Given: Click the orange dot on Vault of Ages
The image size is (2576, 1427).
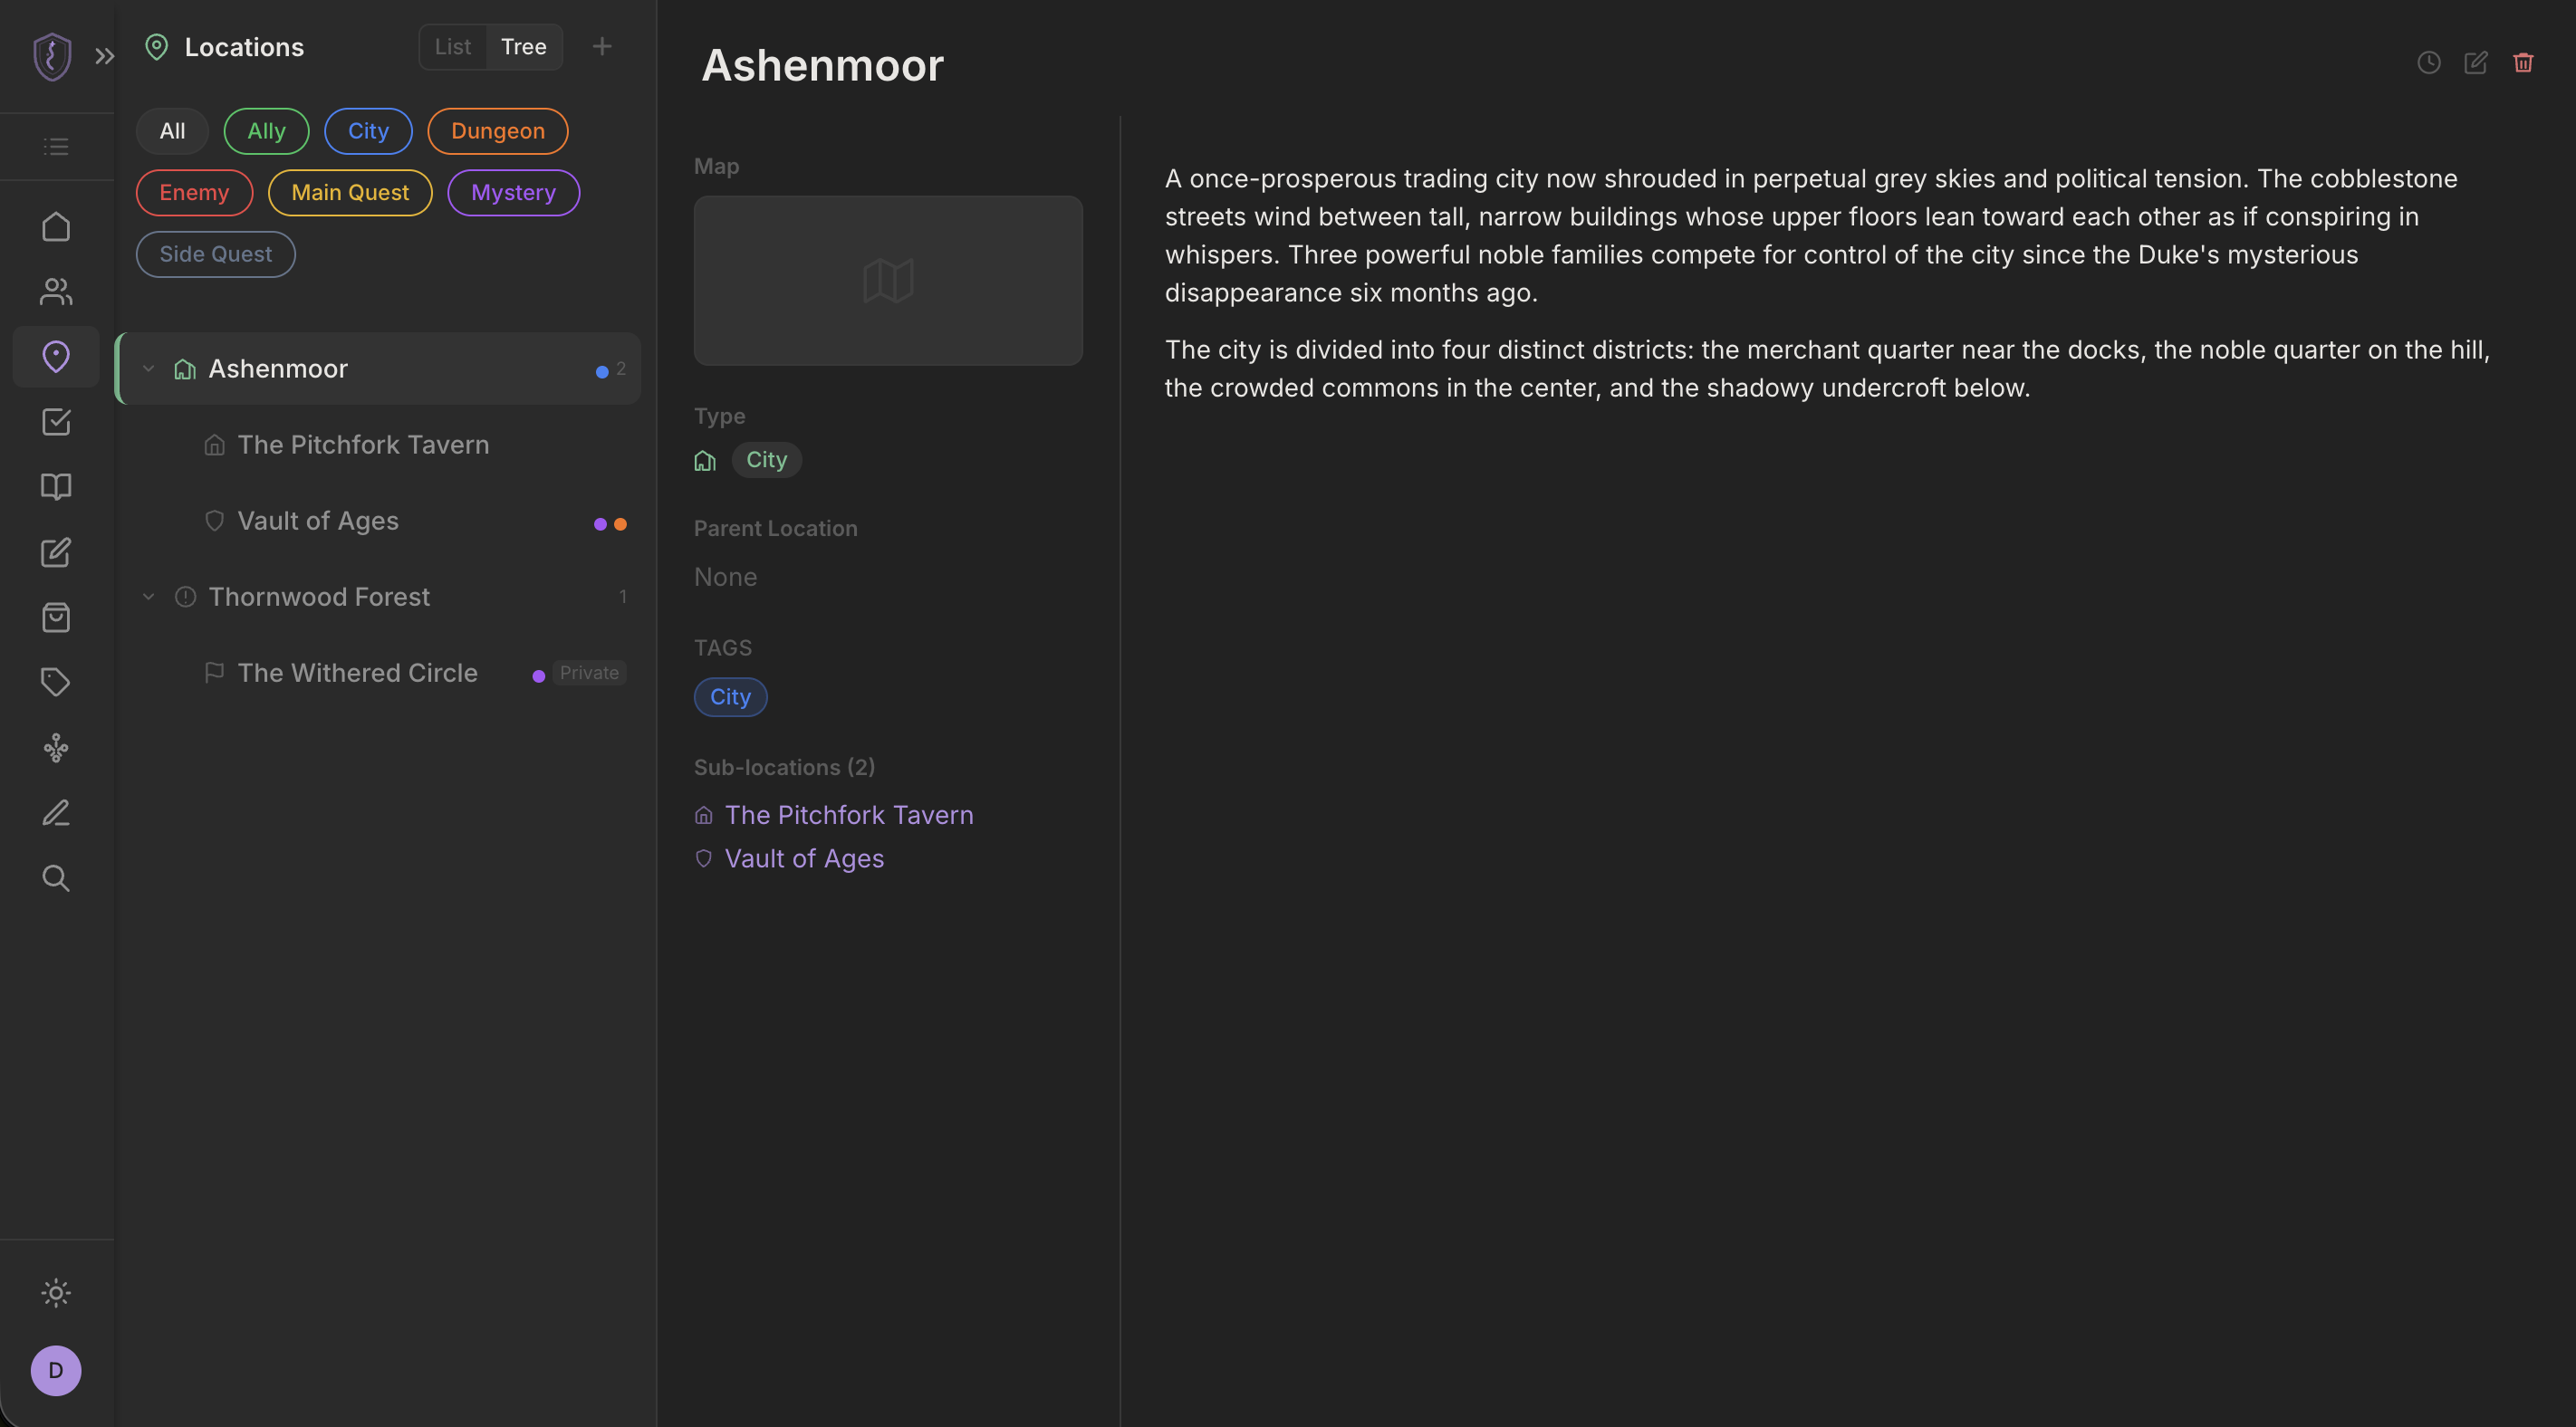Looking at the screenshot, I should click(x=621, y=524).
